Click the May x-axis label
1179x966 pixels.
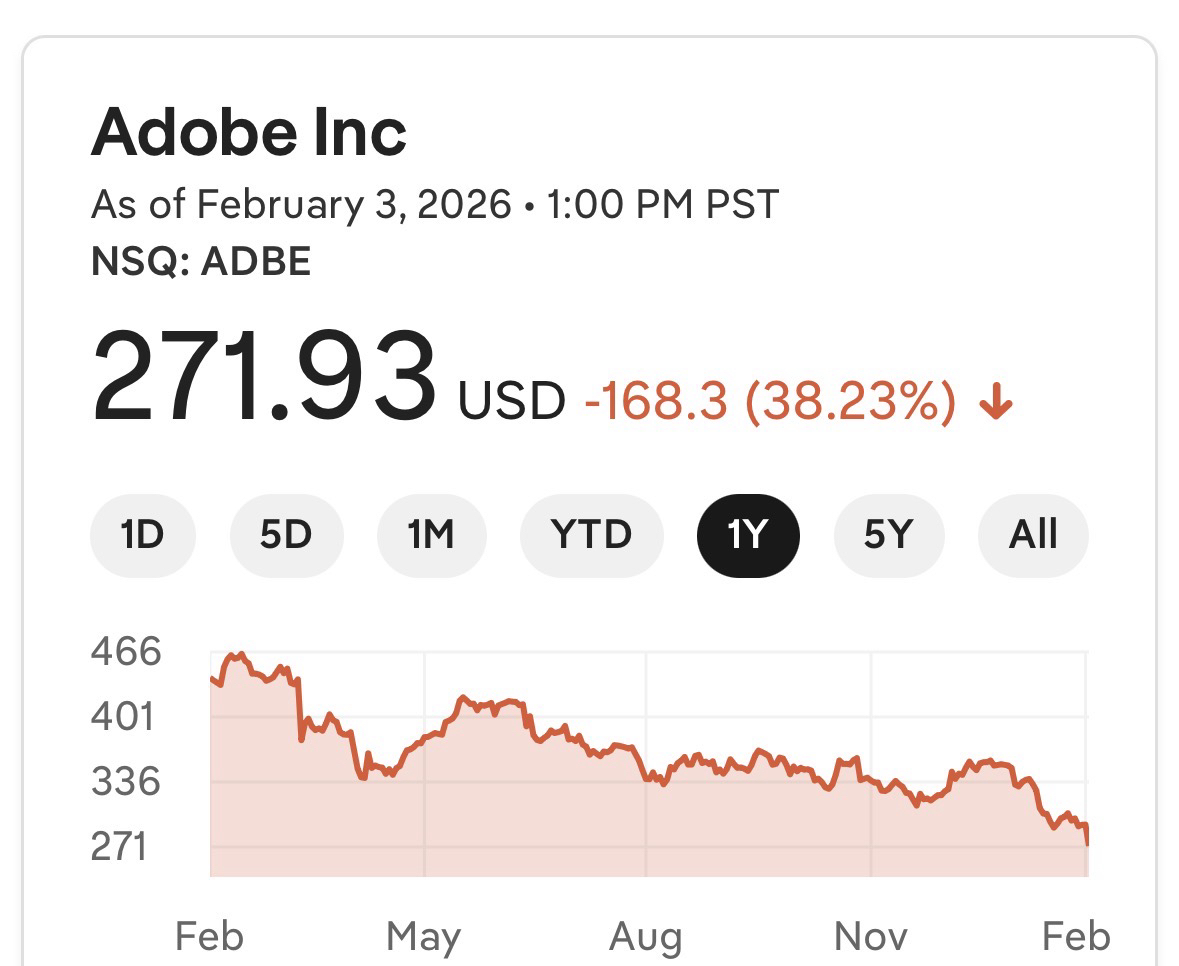pos(423,937)
